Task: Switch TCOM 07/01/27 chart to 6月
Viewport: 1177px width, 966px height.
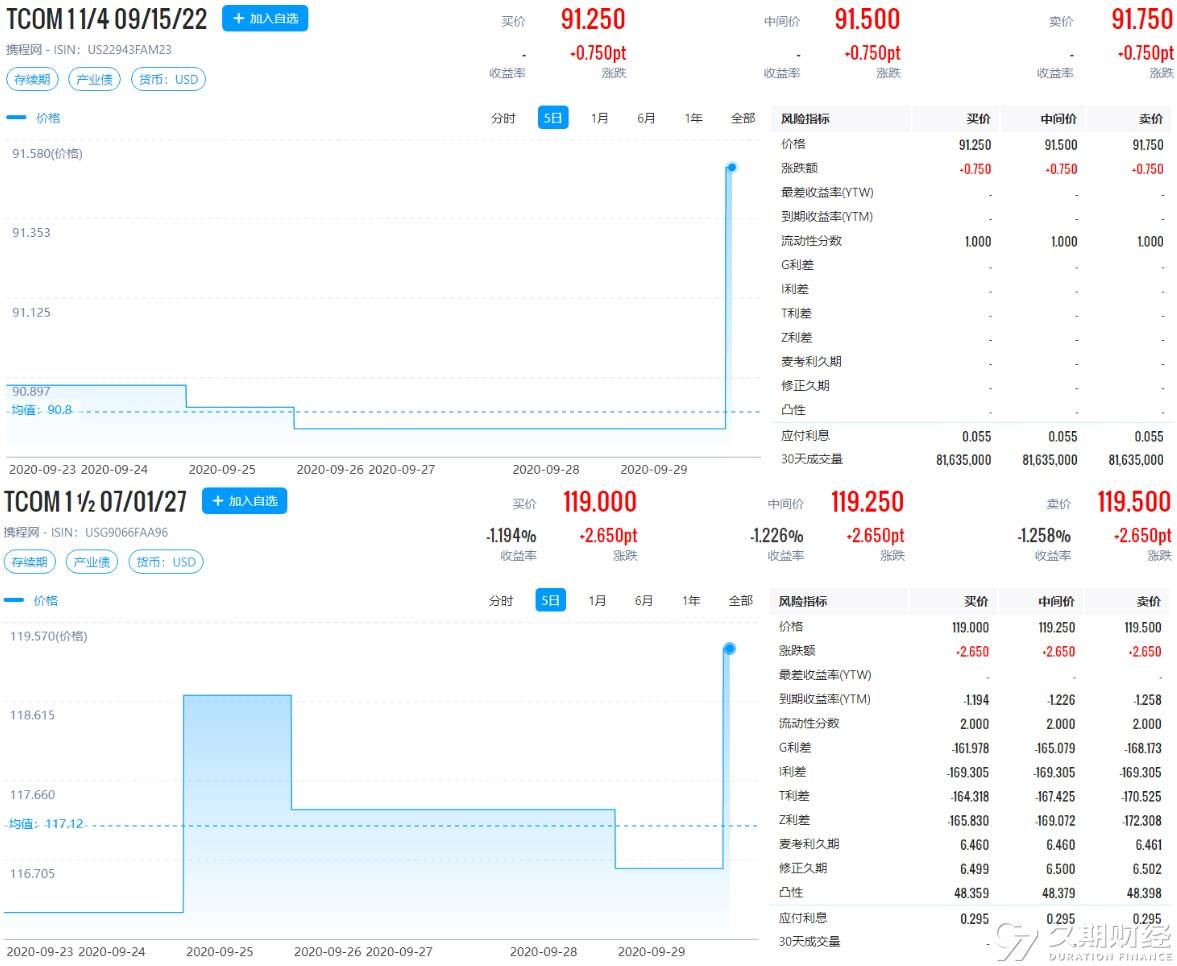Action: coord(644,600)
